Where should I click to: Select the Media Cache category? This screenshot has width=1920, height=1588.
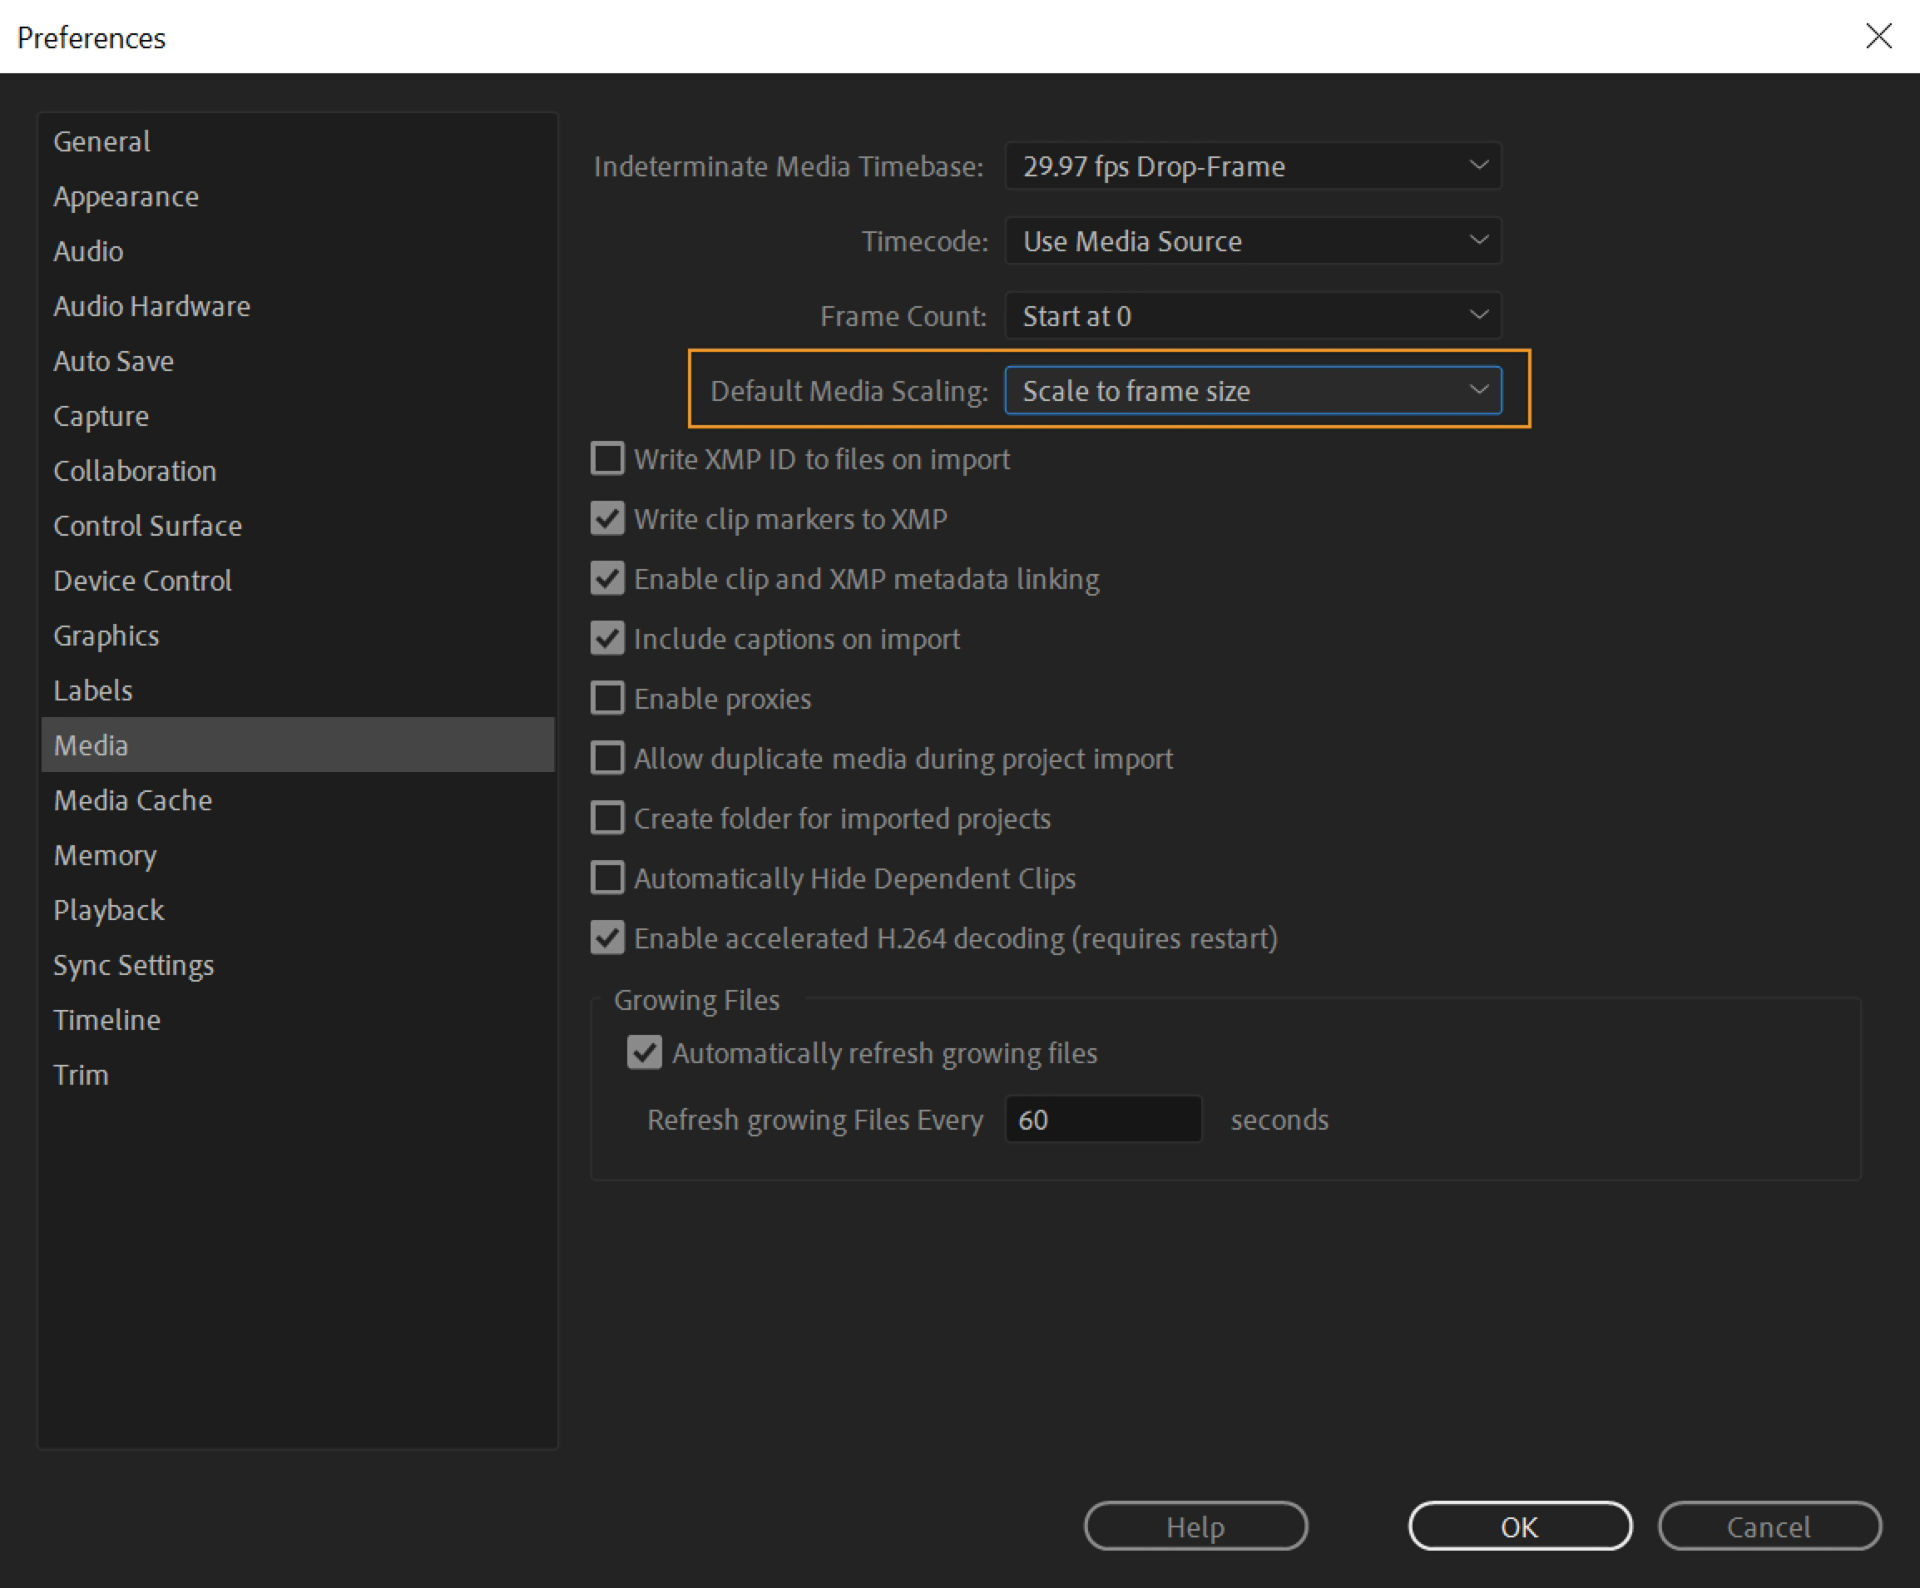(x=133, y=800)
